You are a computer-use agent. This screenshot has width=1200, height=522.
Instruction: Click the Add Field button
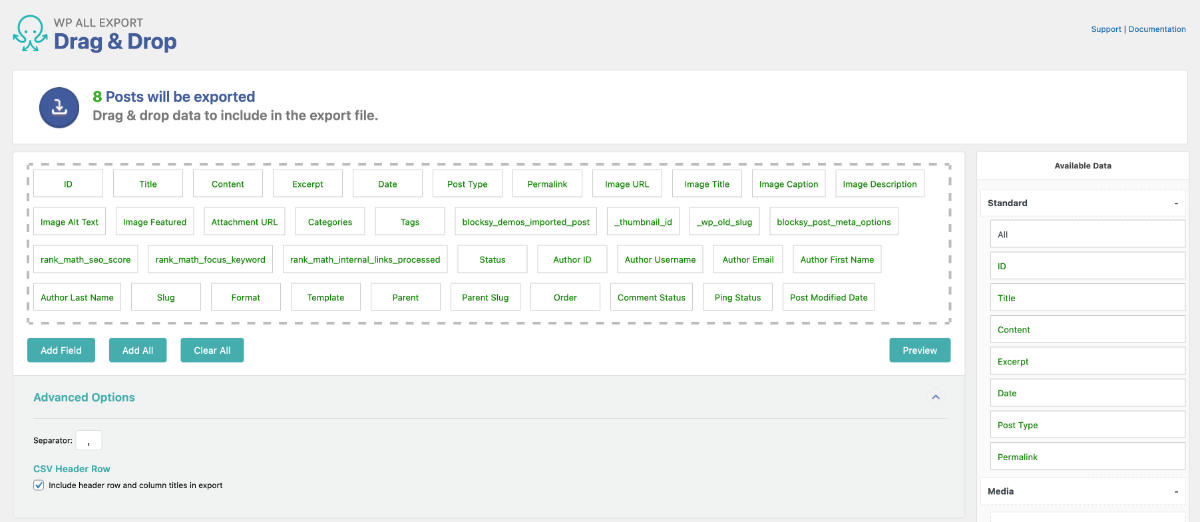pyautogui.click(x=61, y=350)
